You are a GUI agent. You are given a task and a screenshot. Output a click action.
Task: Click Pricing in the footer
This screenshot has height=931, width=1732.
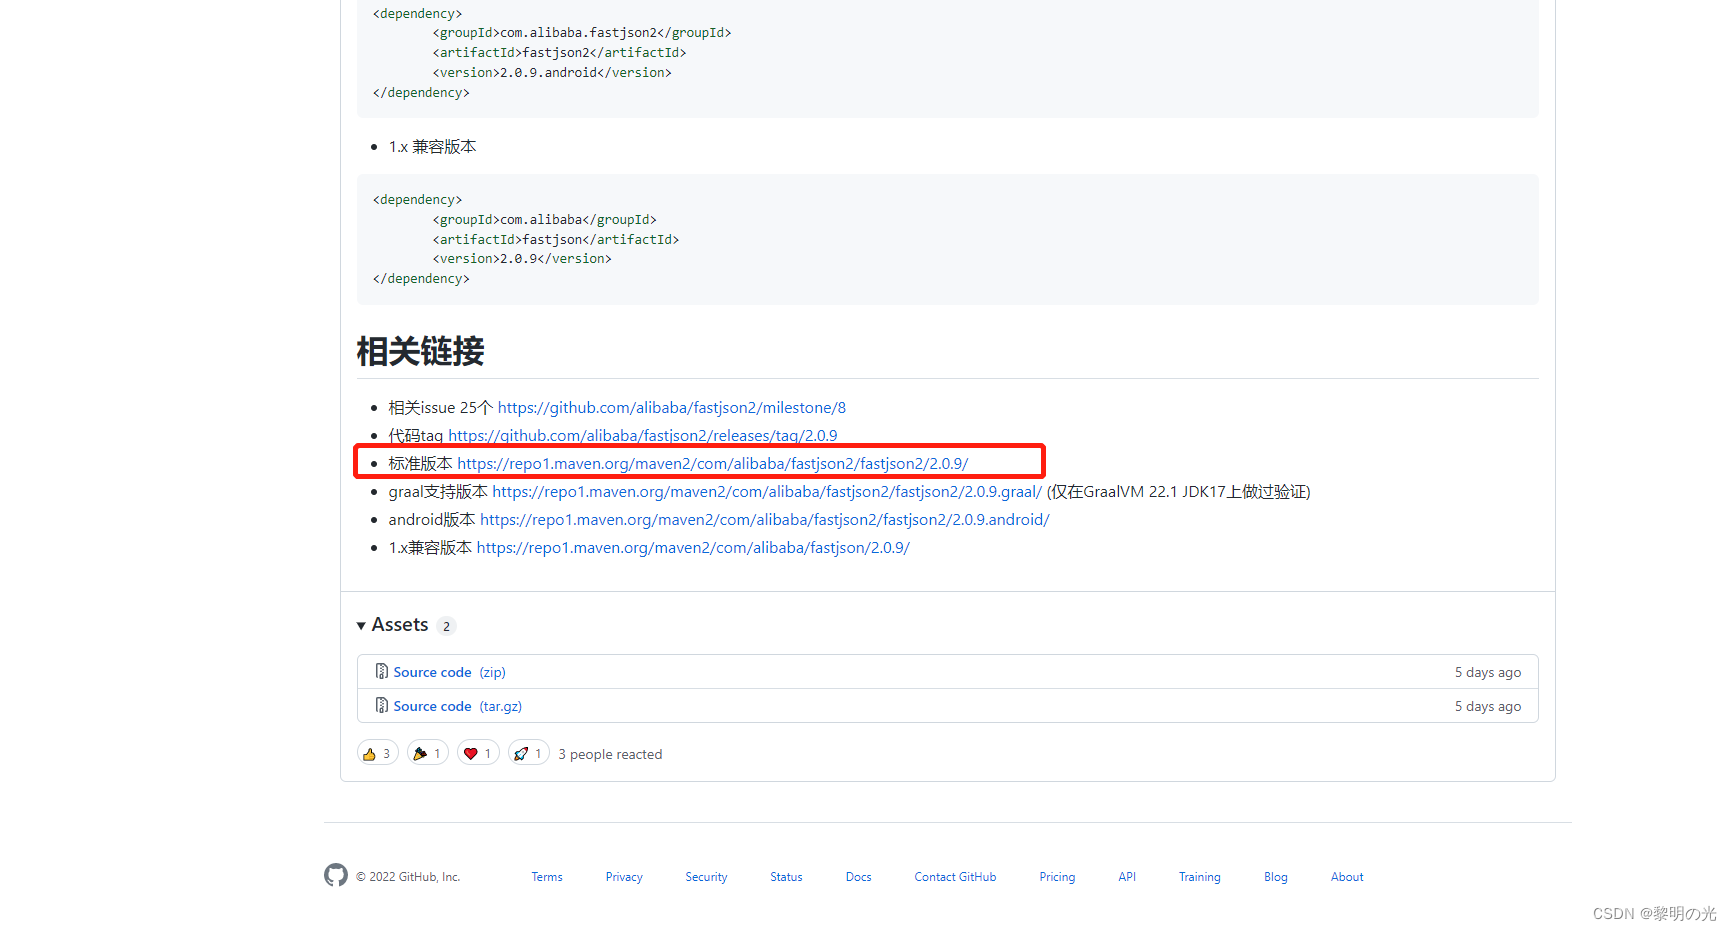1057,876
